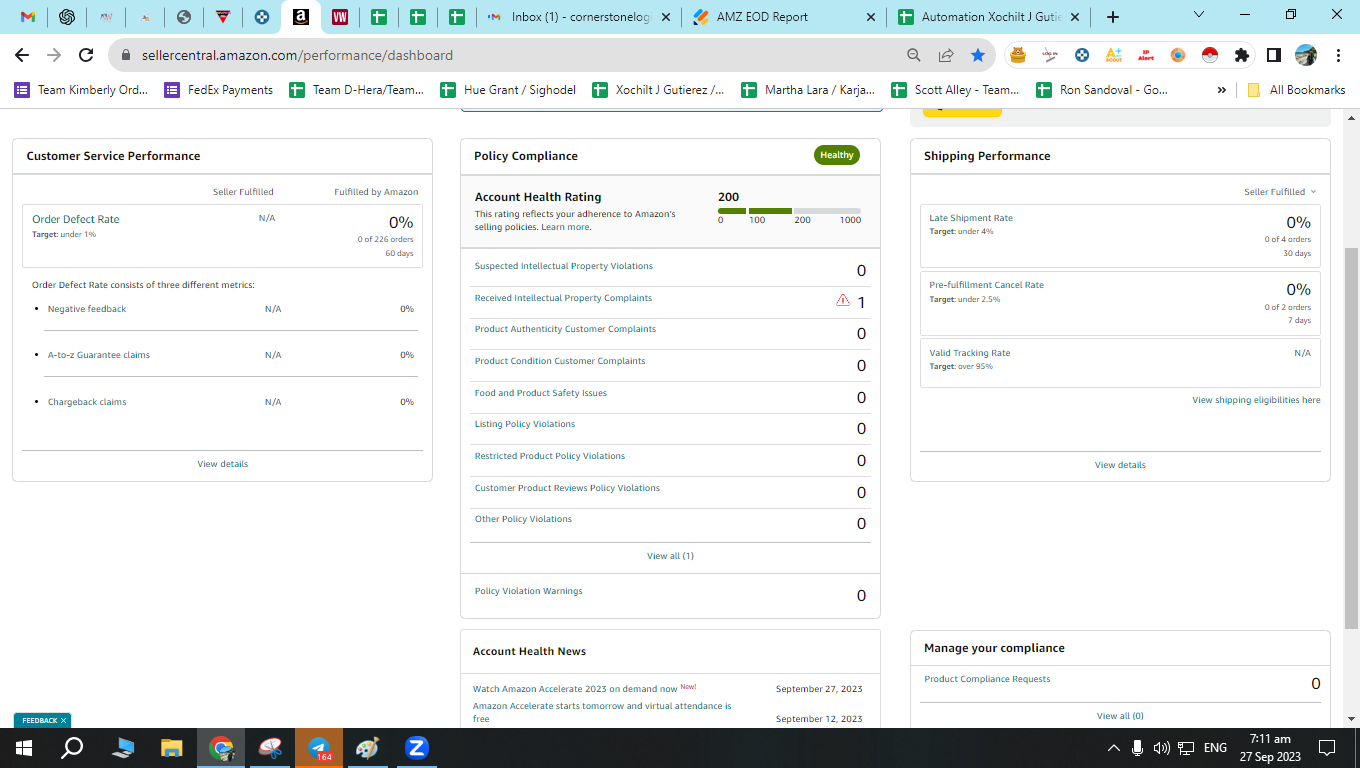
Task: Open the blue circular cross extension
Action: [x=1082, y=55]
